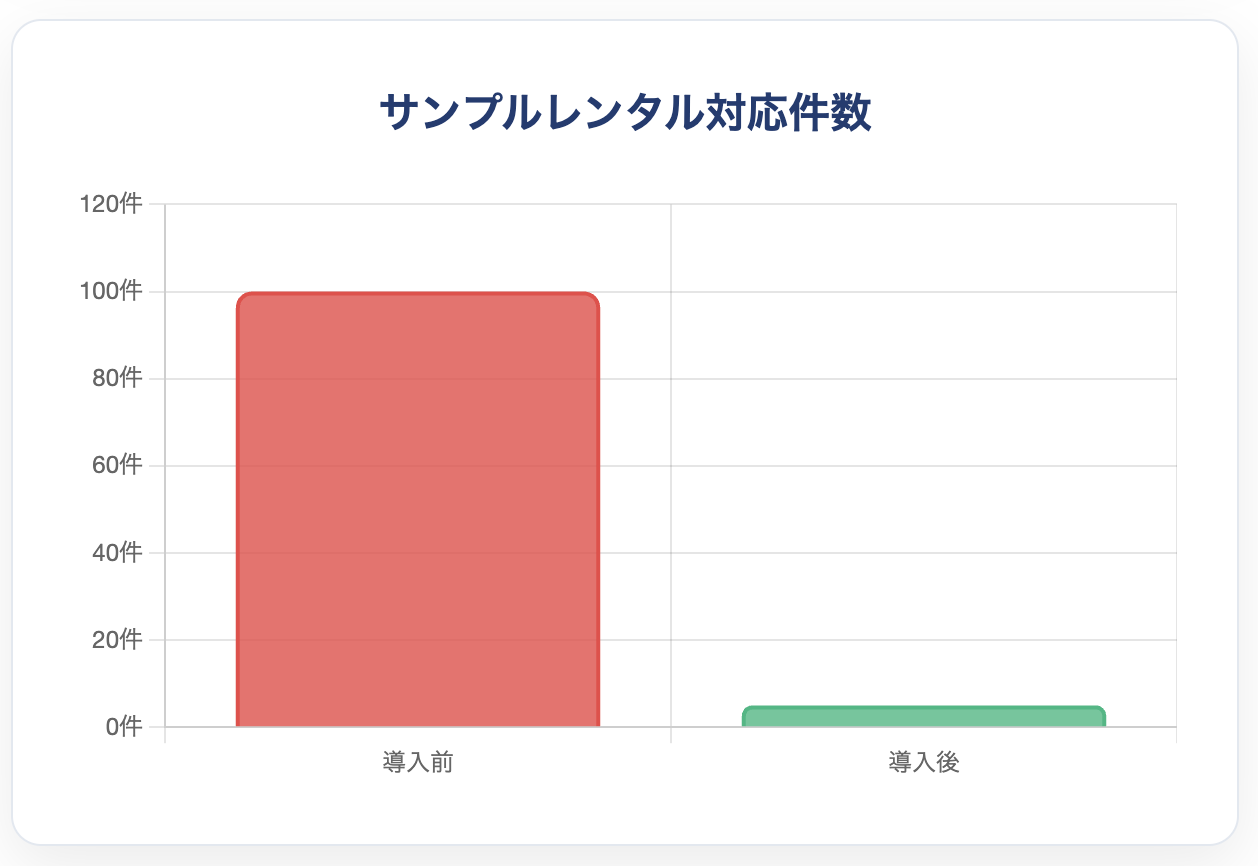Viewport: 1258px width, 866px height.
Task: Select the chart title サンプルレンタル対応件数
Action: 625,113
